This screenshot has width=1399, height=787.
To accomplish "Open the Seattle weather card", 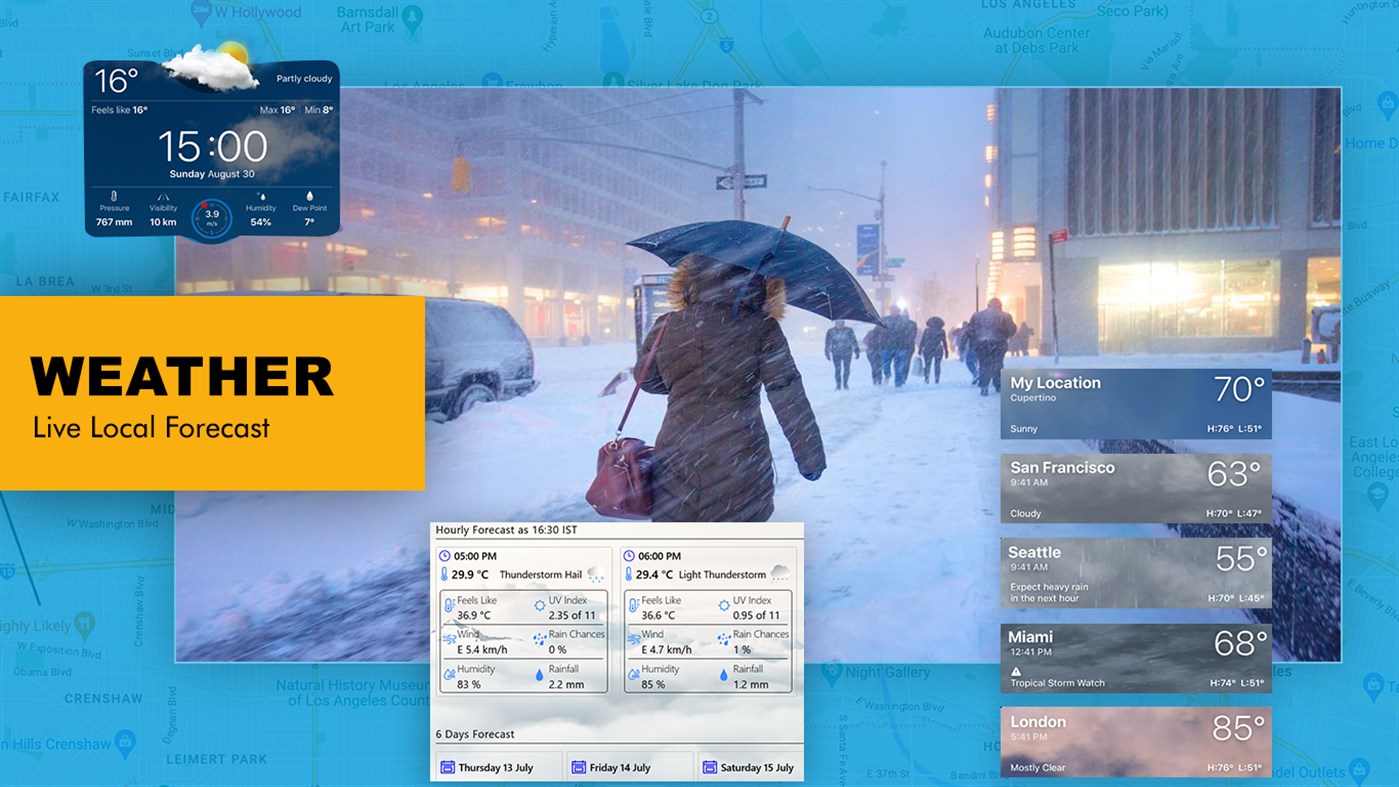I will point(1135,572).
